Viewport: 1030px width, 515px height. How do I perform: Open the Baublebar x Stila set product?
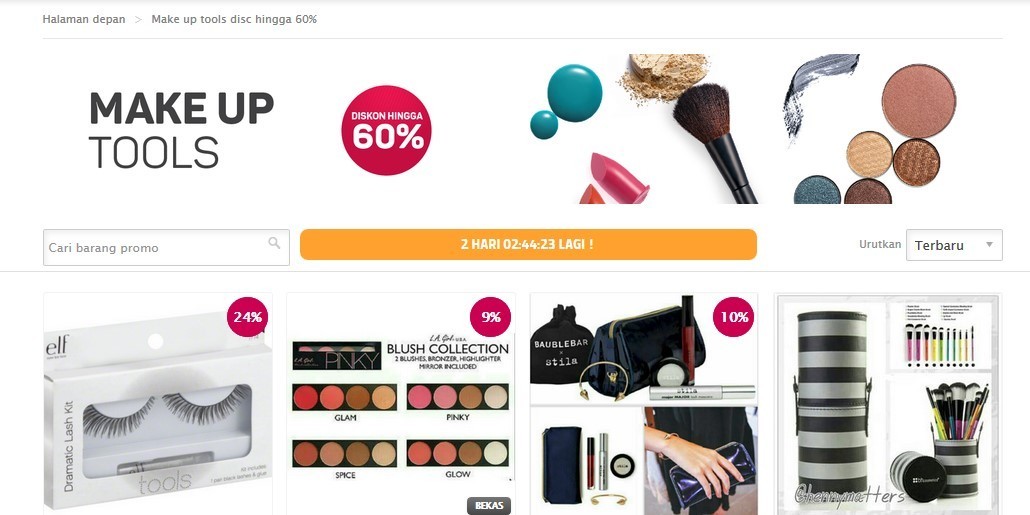point(644,404)
